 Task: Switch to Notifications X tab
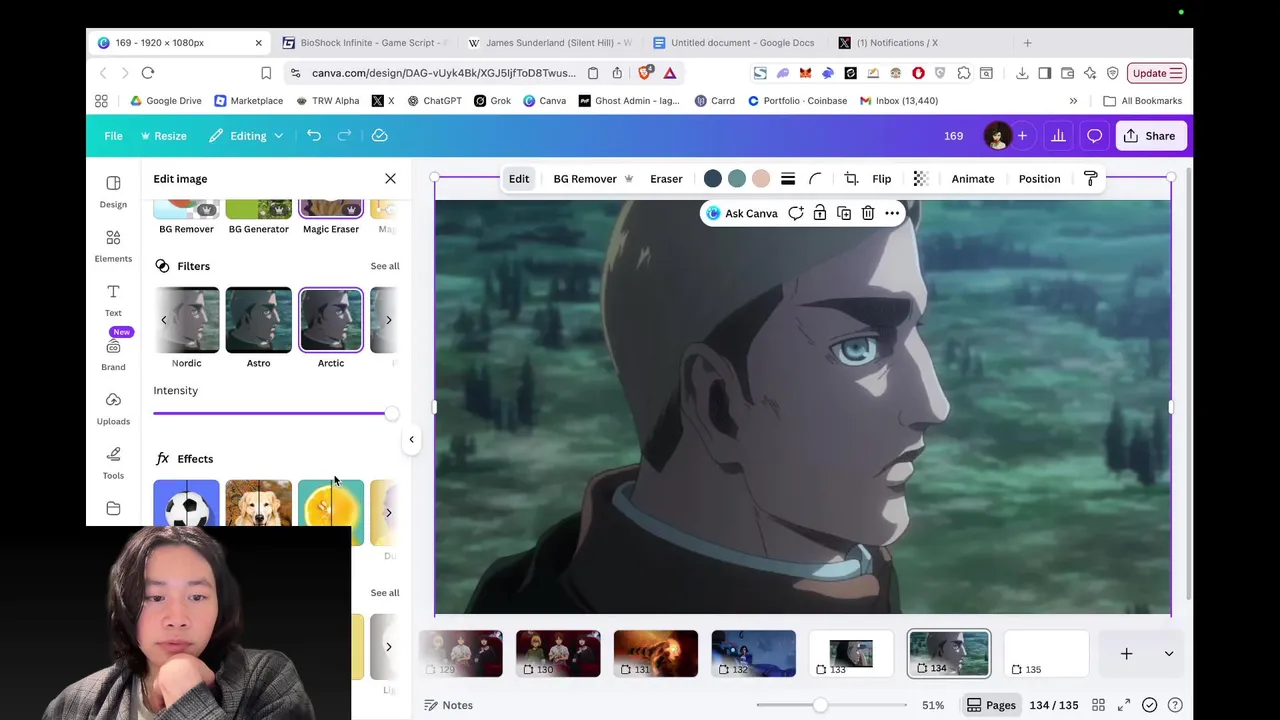(888, 43)
